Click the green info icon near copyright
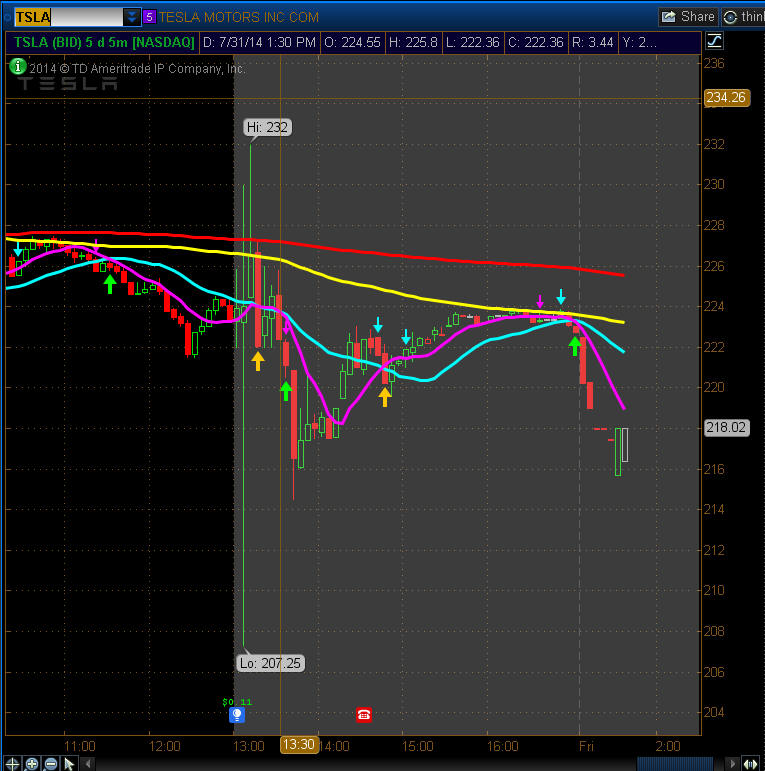Image resolution: width=765 pixels, height=771 pixels. [16, 67]
